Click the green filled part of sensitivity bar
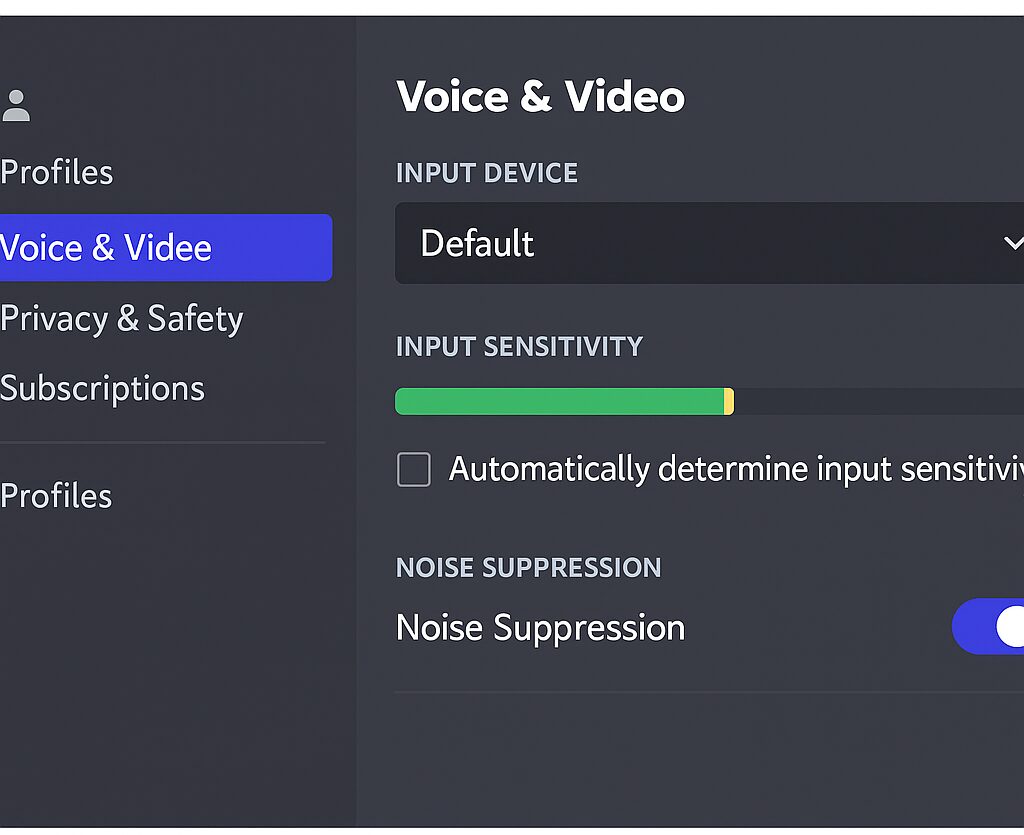Viewport: 1024px width, 835px height. pyautogui.click(x=558, y=401)
